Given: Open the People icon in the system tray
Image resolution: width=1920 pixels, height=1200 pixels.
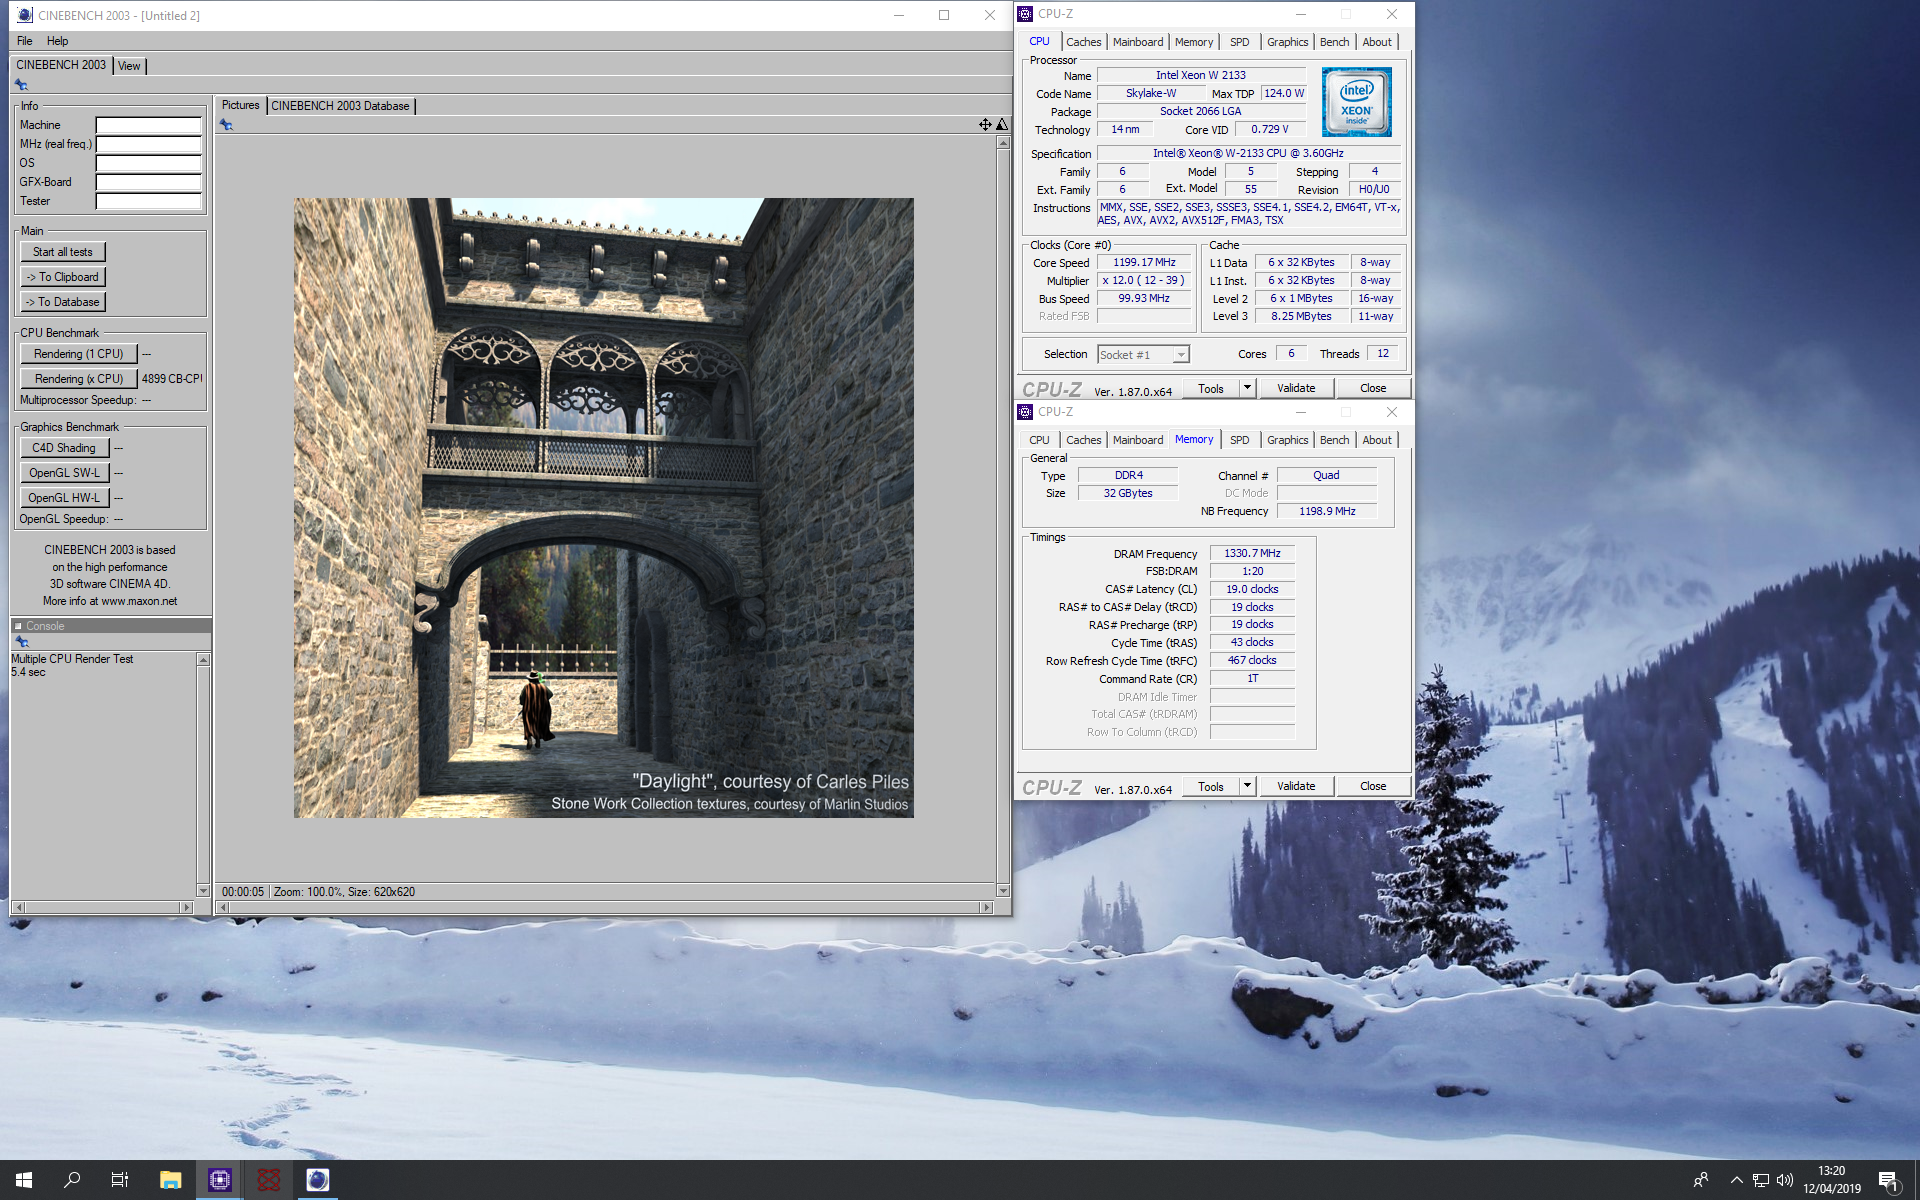Looking at the screenshot, I should 1701,1180.
